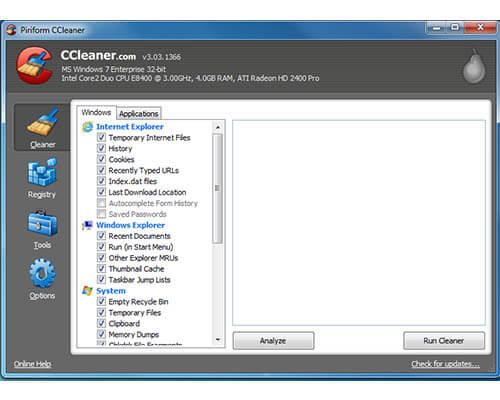This screenshot has width=500, height=400.
Task: Uncheck Empty Recycle Bin checkbox
Action: pos(101,302)
